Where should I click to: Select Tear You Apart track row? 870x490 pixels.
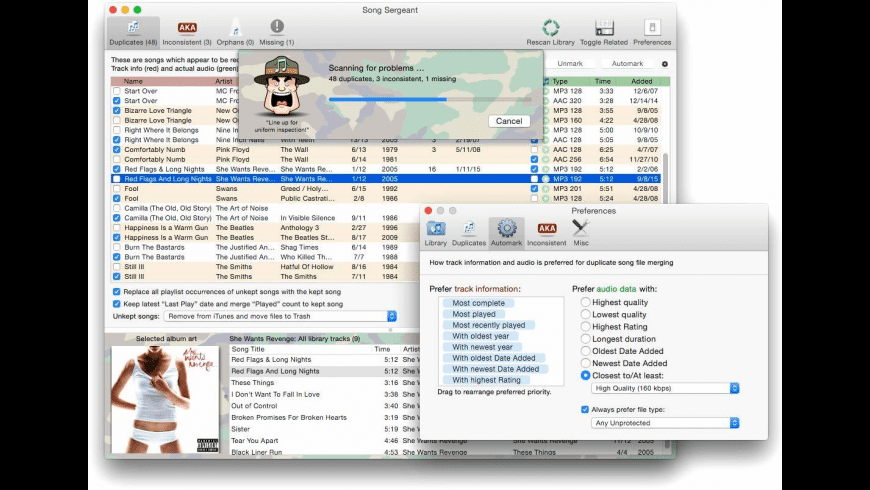pos(255,441)
